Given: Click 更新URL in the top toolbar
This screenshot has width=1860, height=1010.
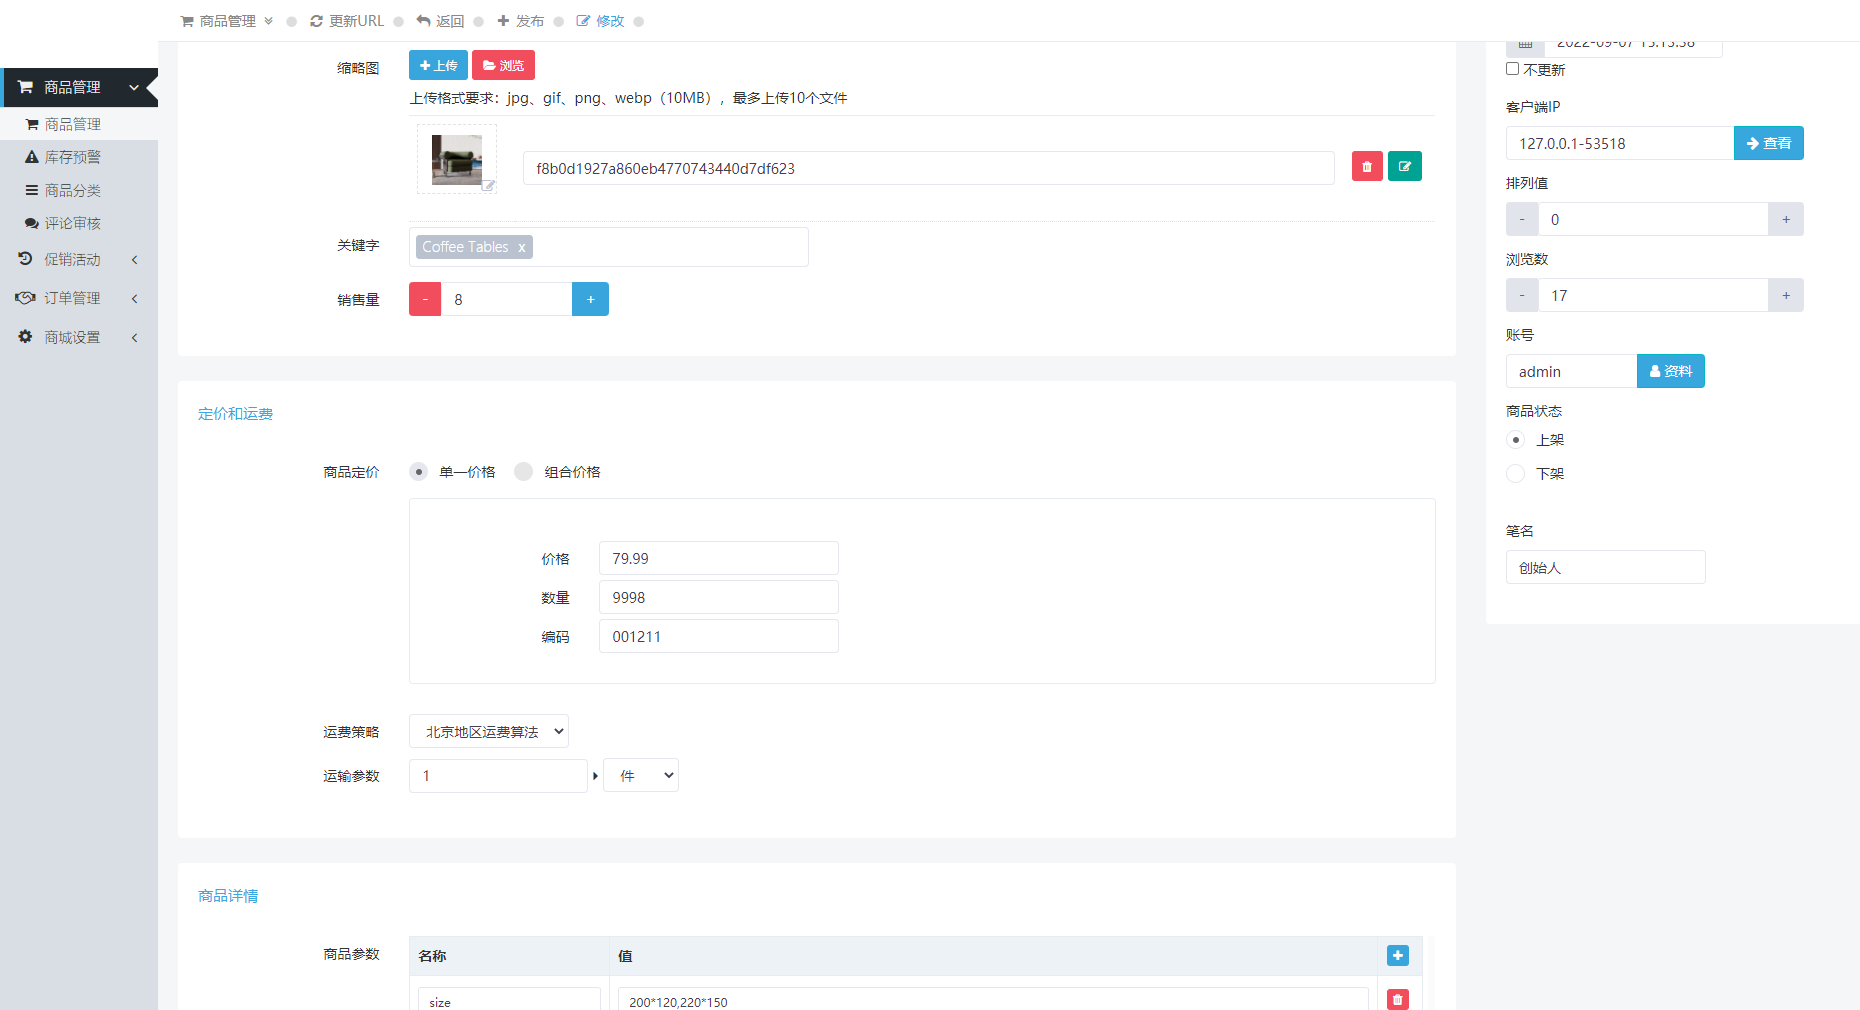Looking at the screenshot, I should pyautogui.click(x=348, y=20).
